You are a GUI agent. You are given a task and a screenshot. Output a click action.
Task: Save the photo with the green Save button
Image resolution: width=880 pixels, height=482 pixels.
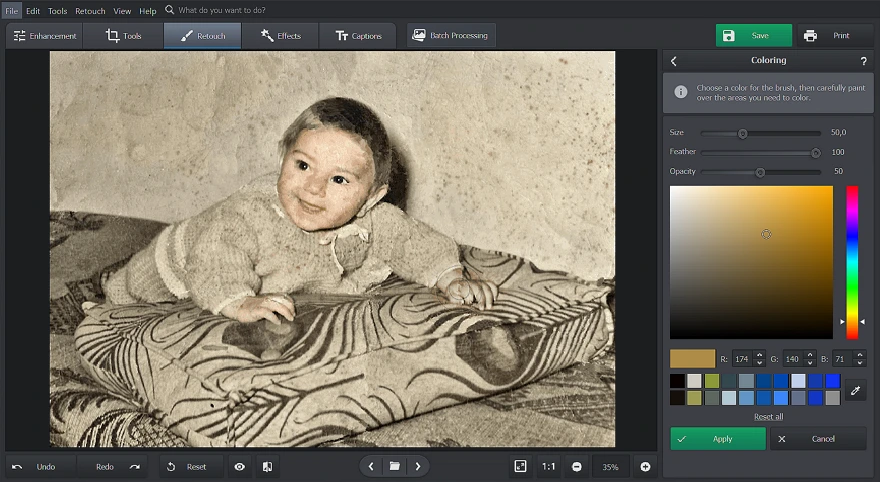point(754,35)
